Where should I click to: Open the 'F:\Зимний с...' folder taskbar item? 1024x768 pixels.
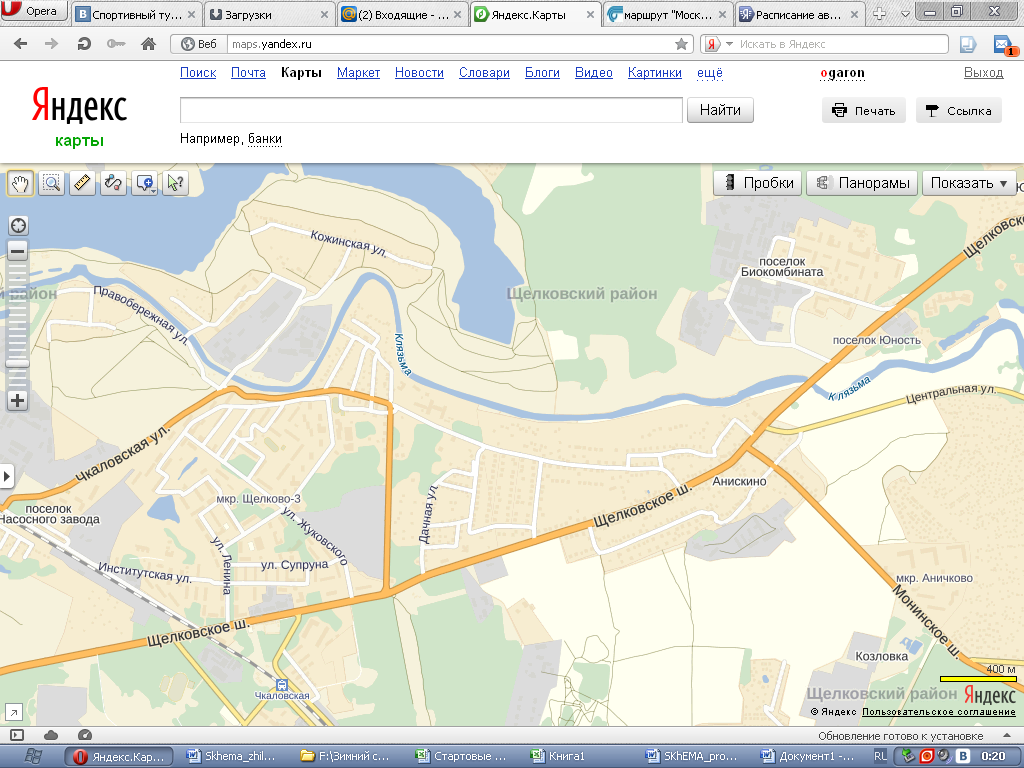(346, 756)
